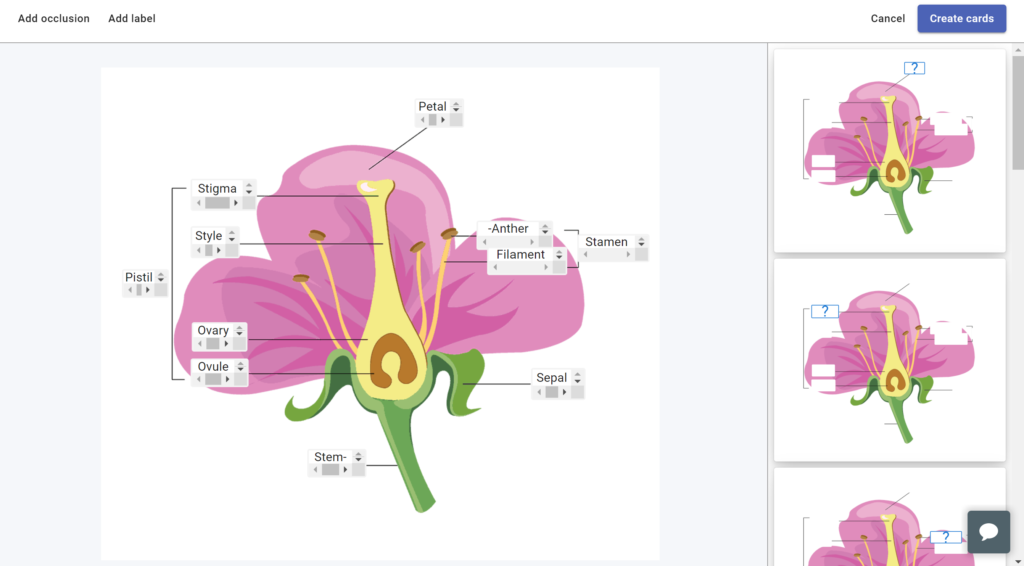The image size is (1024, 566).
Task: Select the Filament label text box
Action: pos(520,255)
